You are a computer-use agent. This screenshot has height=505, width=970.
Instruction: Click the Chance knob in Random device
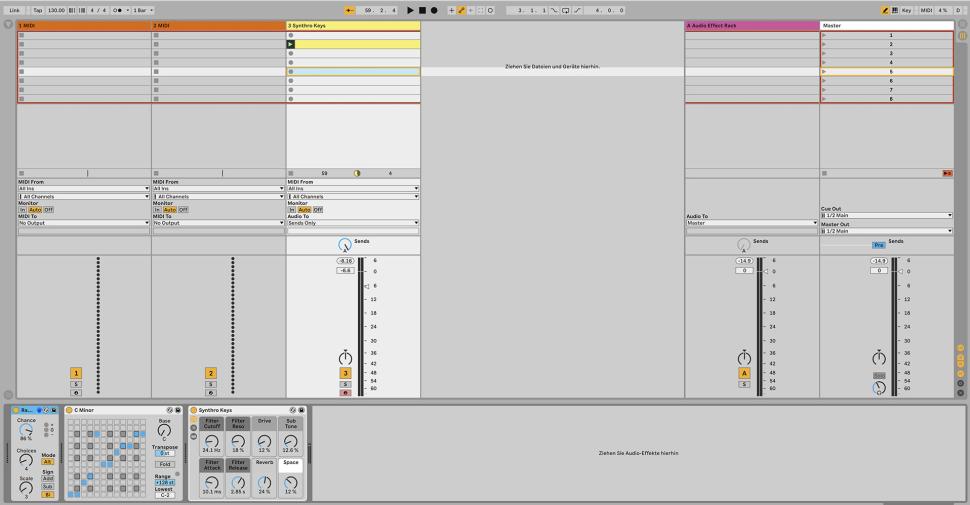click(26, 429)
